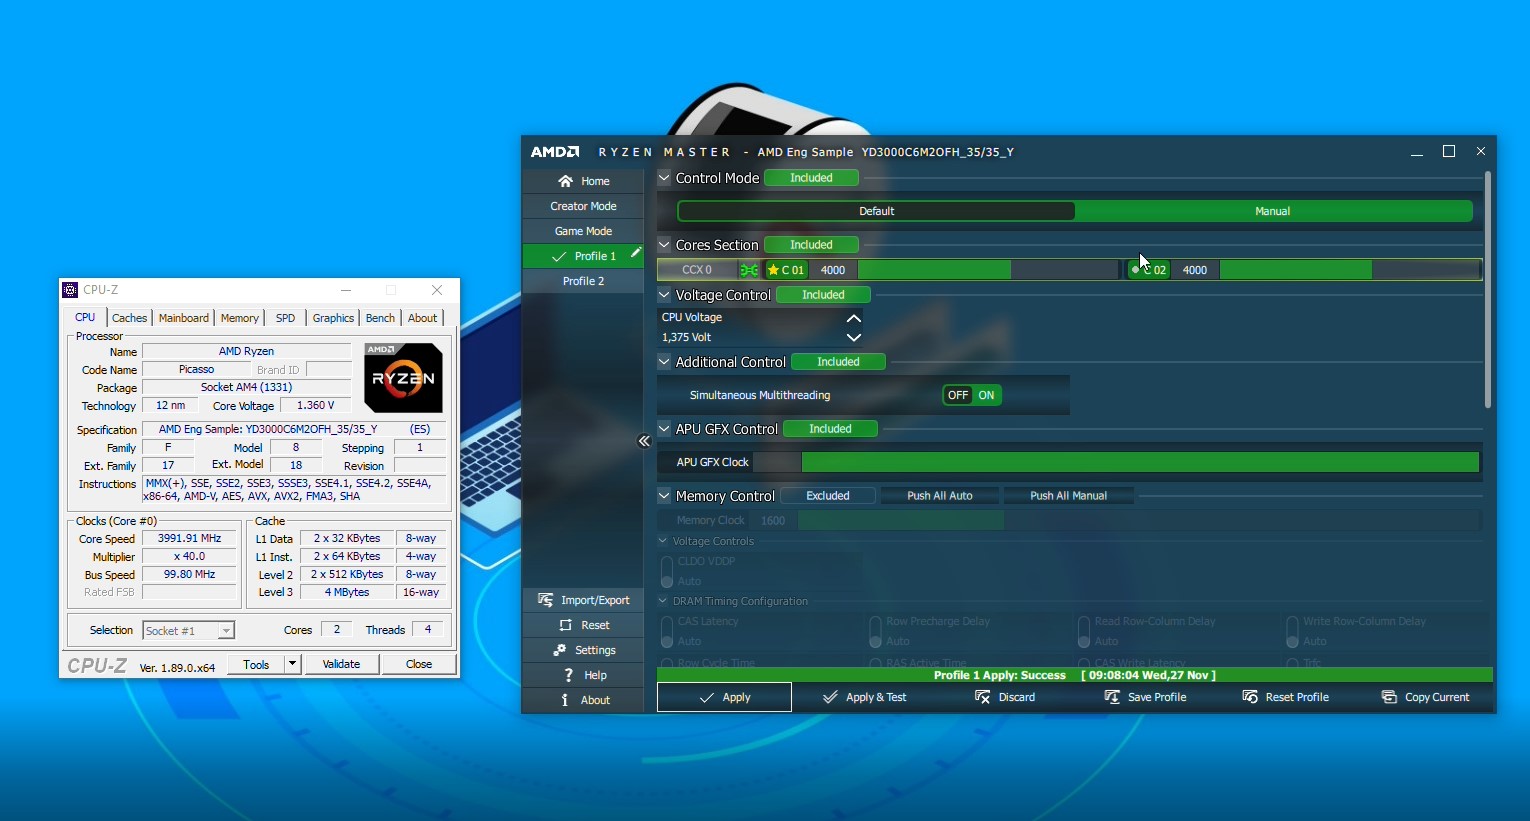Toggle Cores Section Included switch
1530x821 pixels.
811,245
